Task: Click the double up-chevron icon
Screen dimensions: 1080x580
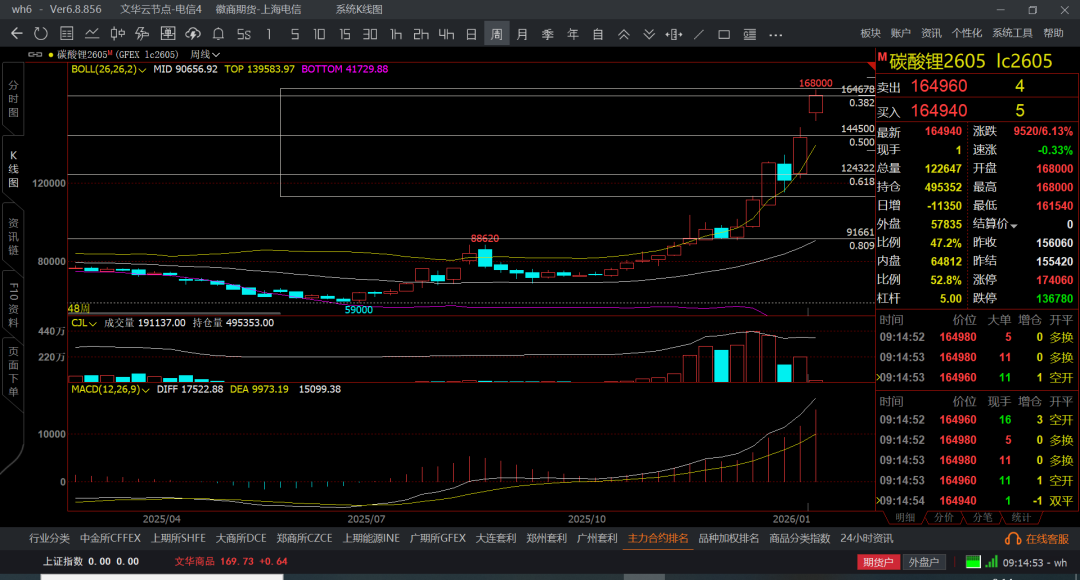Action: [623, 33]
